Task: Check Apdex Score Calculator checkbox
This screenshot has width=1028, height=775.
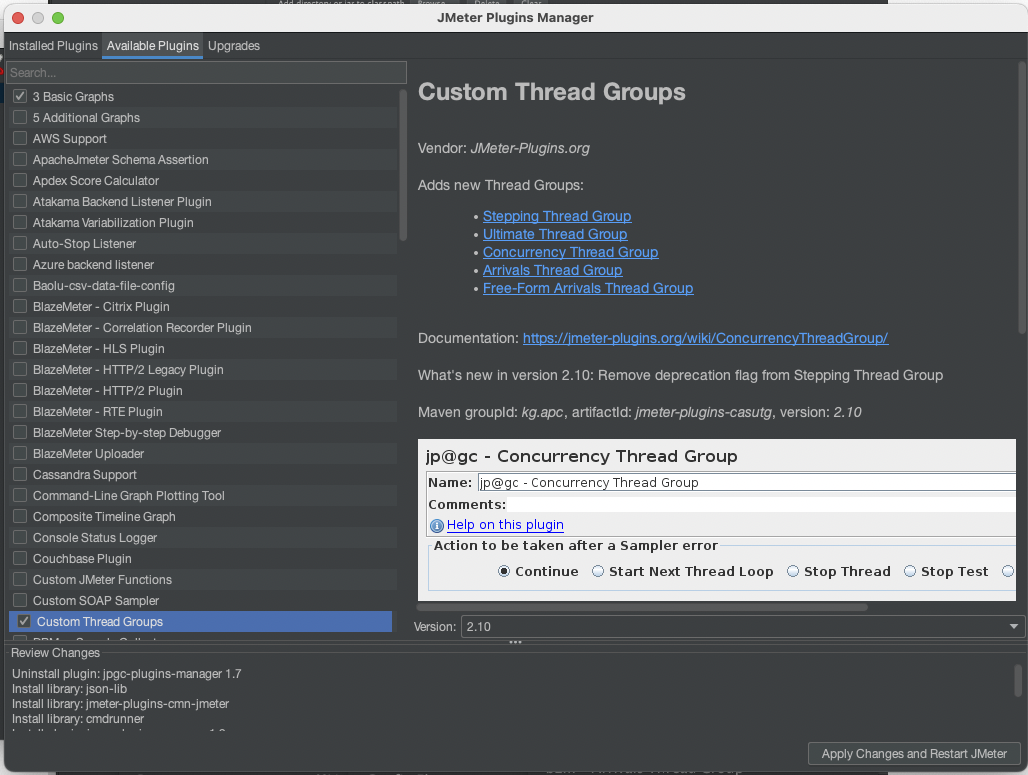Action: tap(20, 180)
